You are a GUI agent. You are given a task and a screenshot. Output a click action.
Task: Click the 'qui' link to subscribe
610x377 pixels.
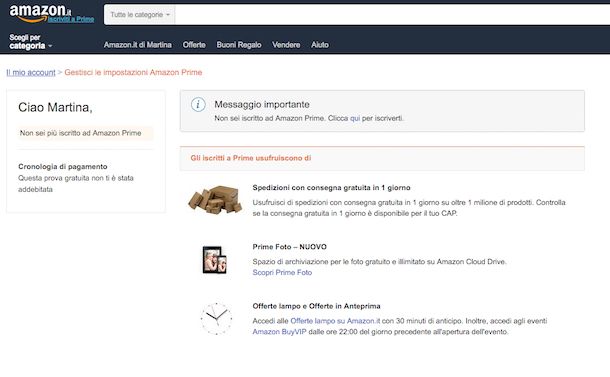coord(355,118)
